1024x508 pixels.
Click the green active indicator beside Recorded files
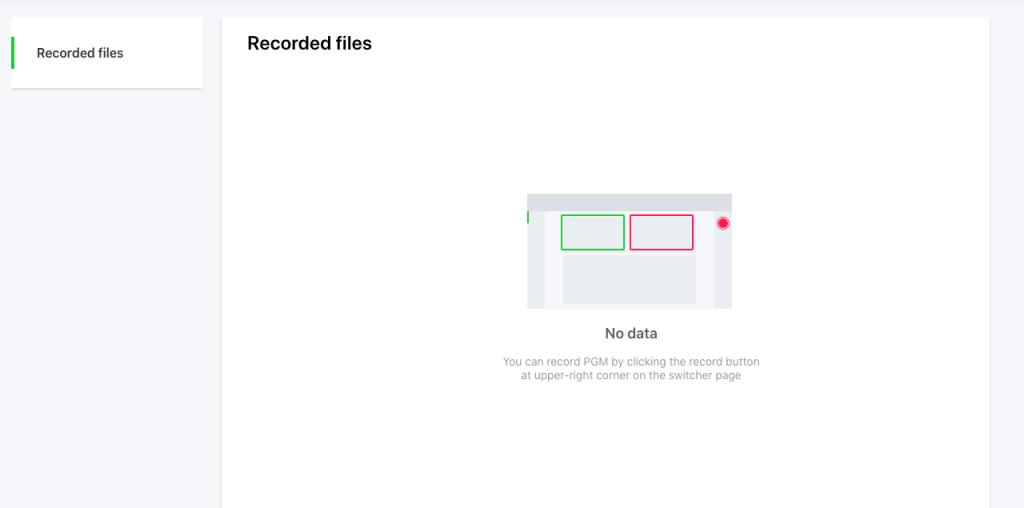(13, 53)
